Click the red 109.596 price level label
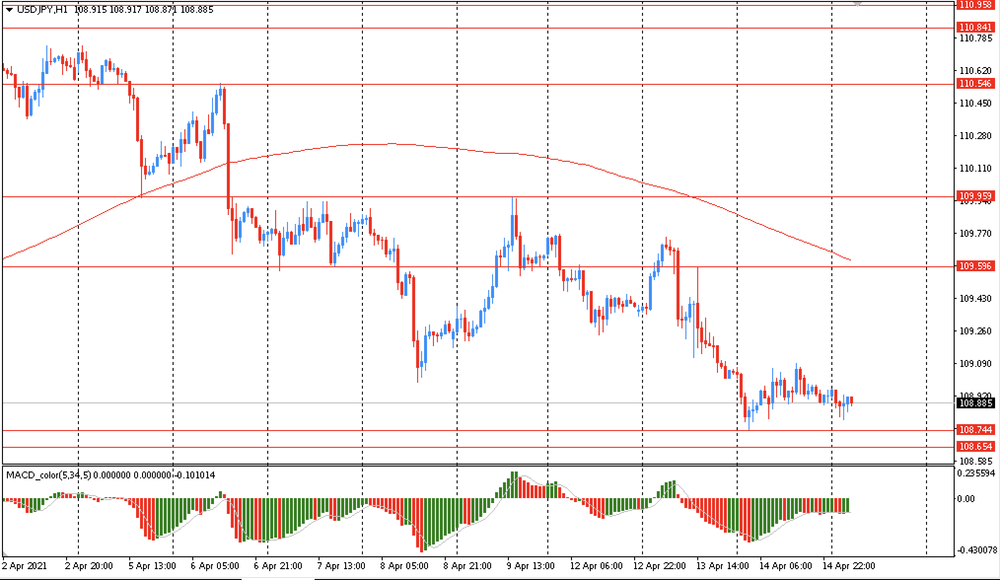Screen dimensions: 1000x580 point(976,266)
